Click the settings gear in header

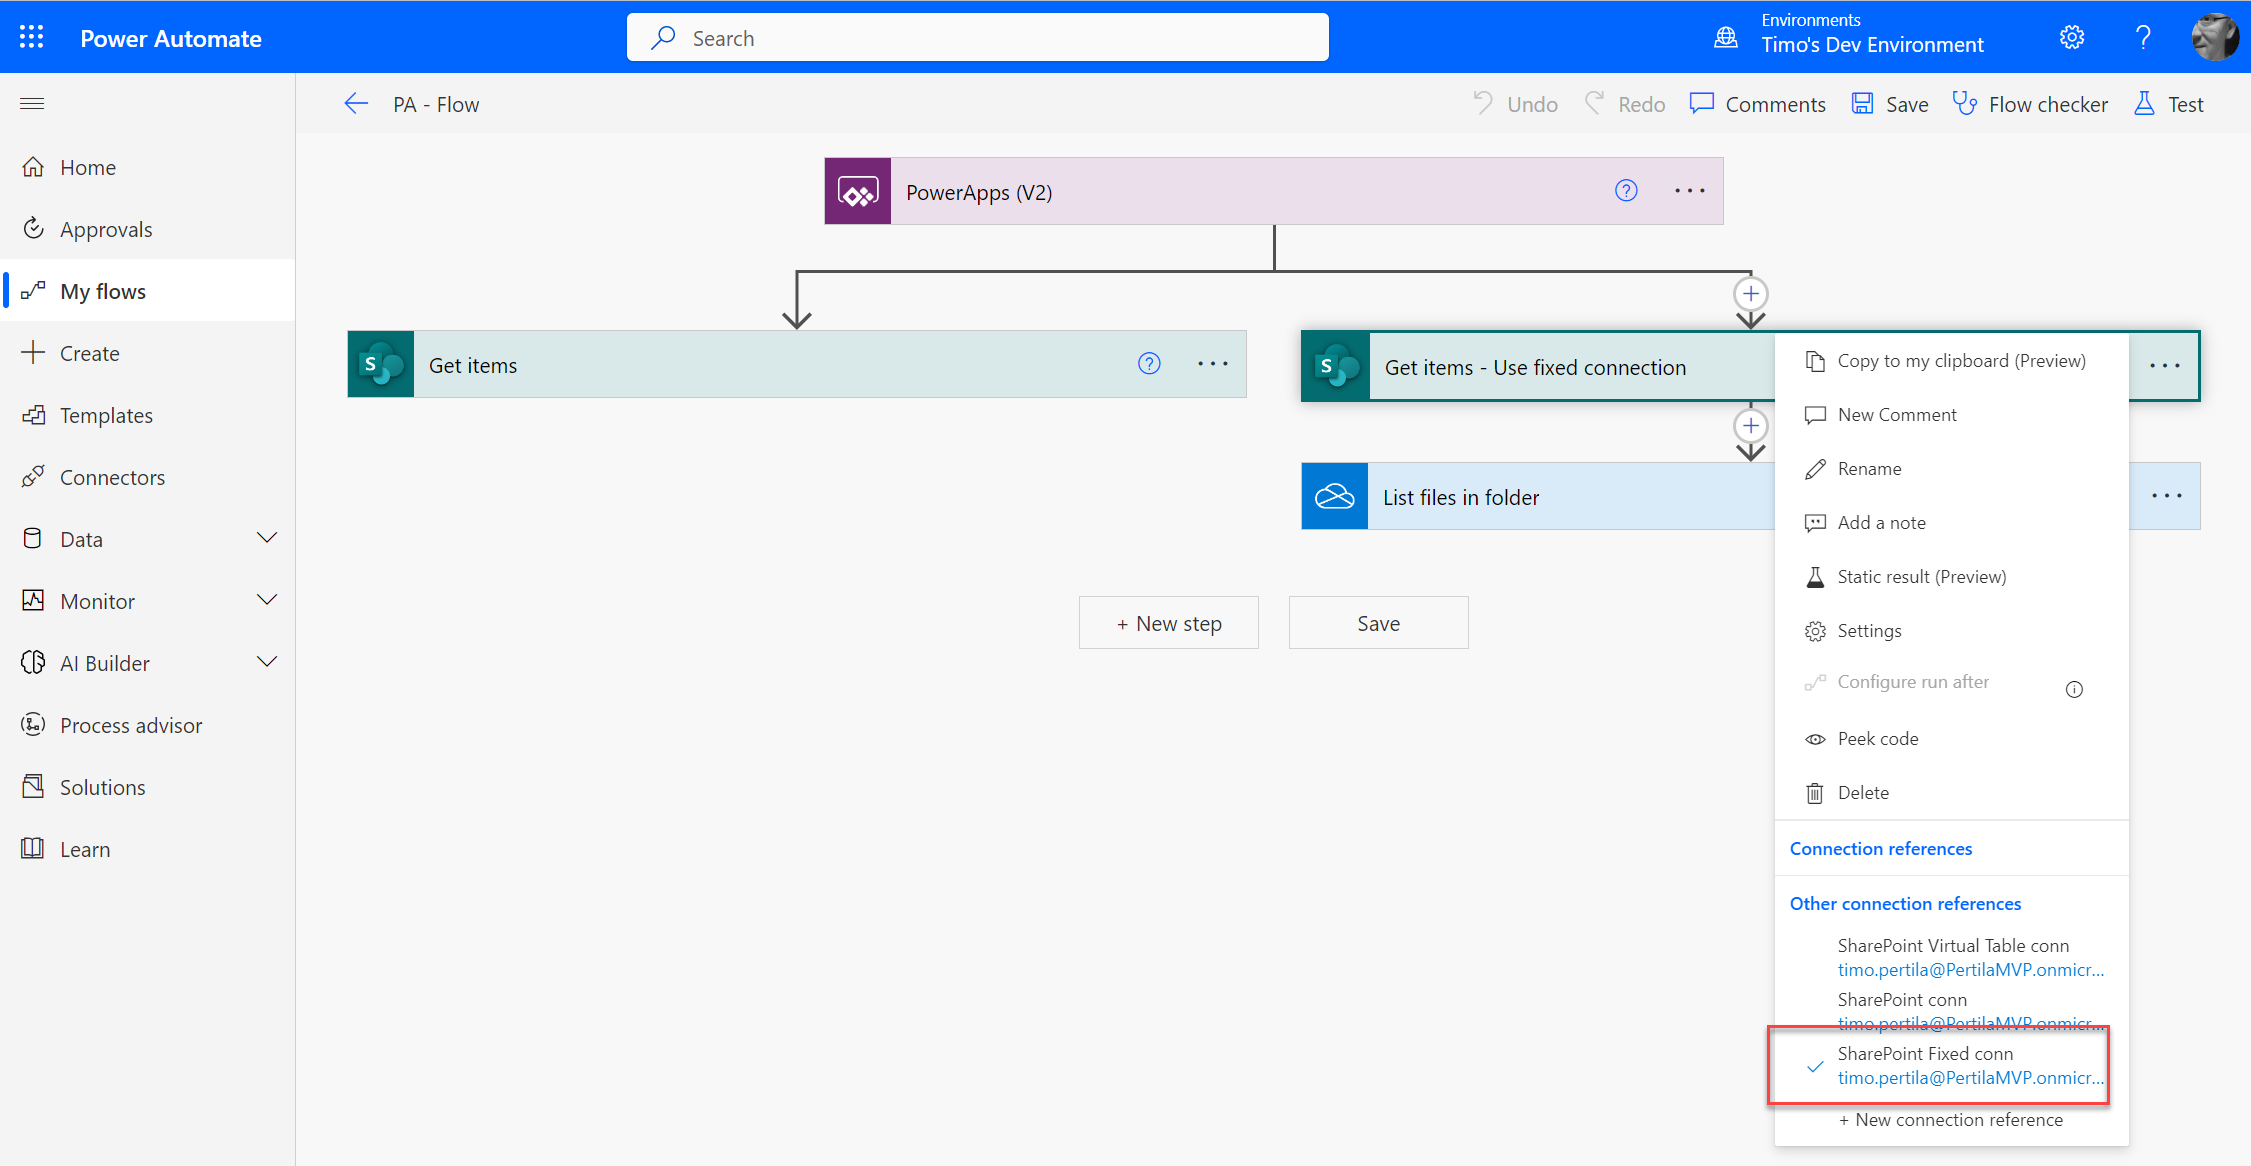(2072, 38)
